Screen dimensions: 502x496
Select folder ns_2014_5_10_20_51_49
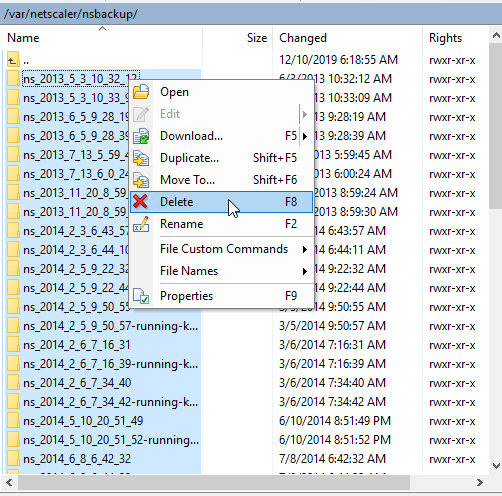click(83, 421)
